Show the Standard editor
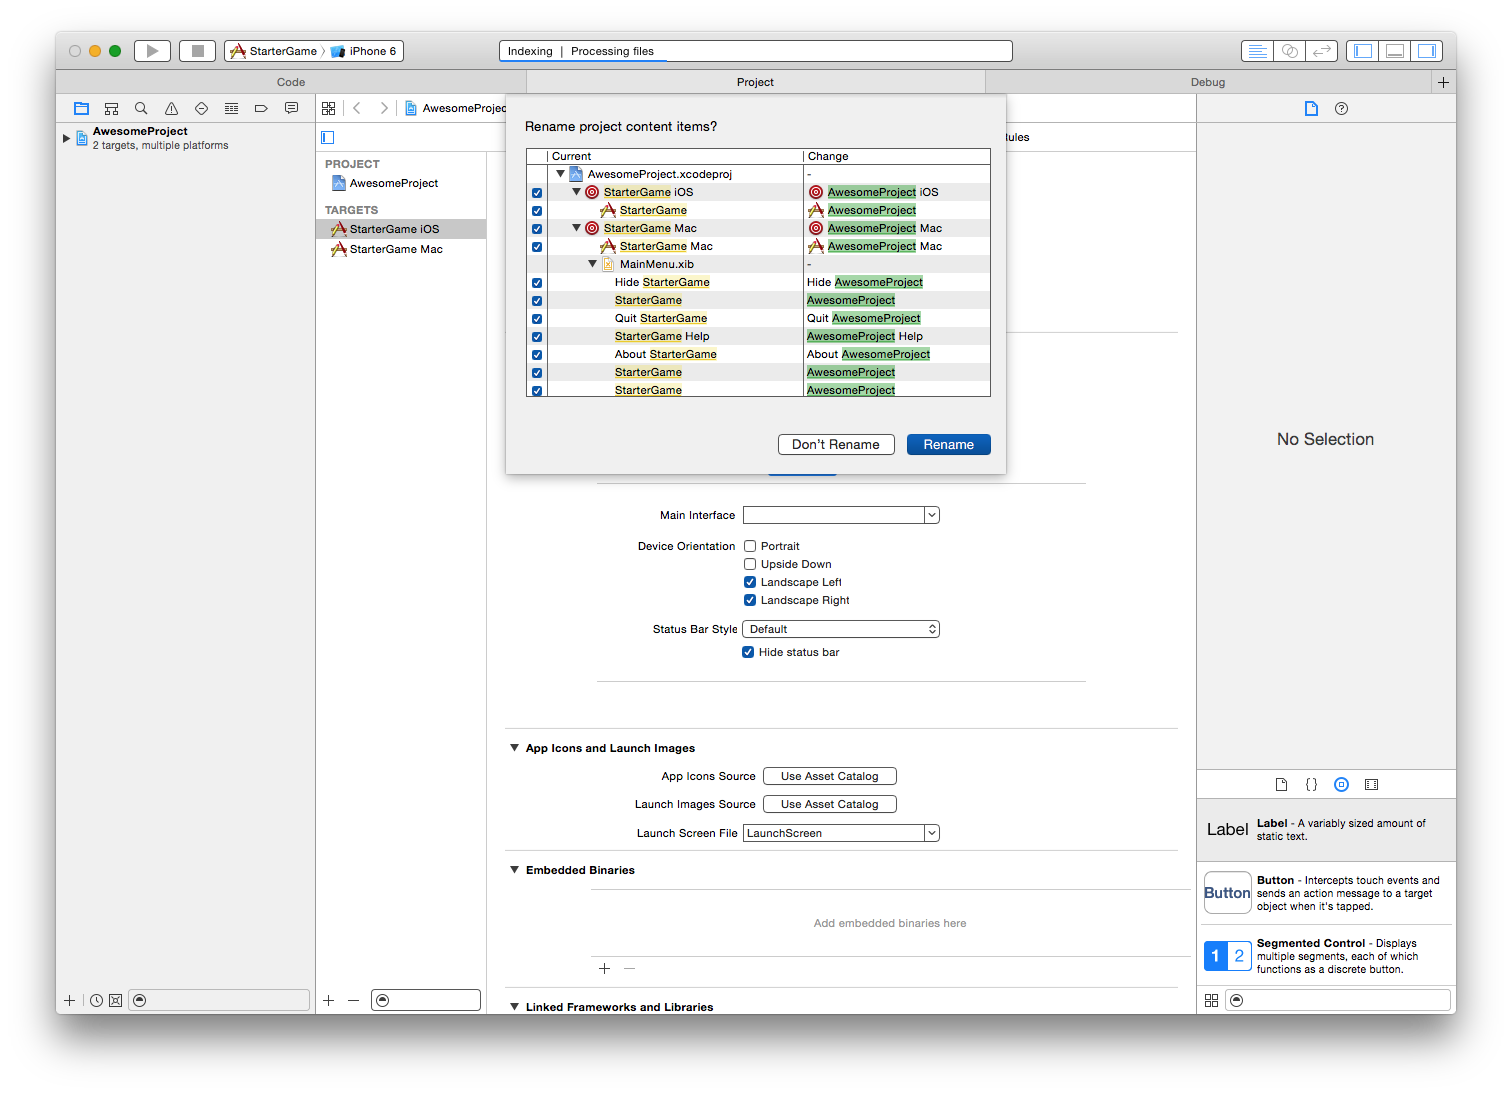1512x1094 pixels. (1258, 51)
